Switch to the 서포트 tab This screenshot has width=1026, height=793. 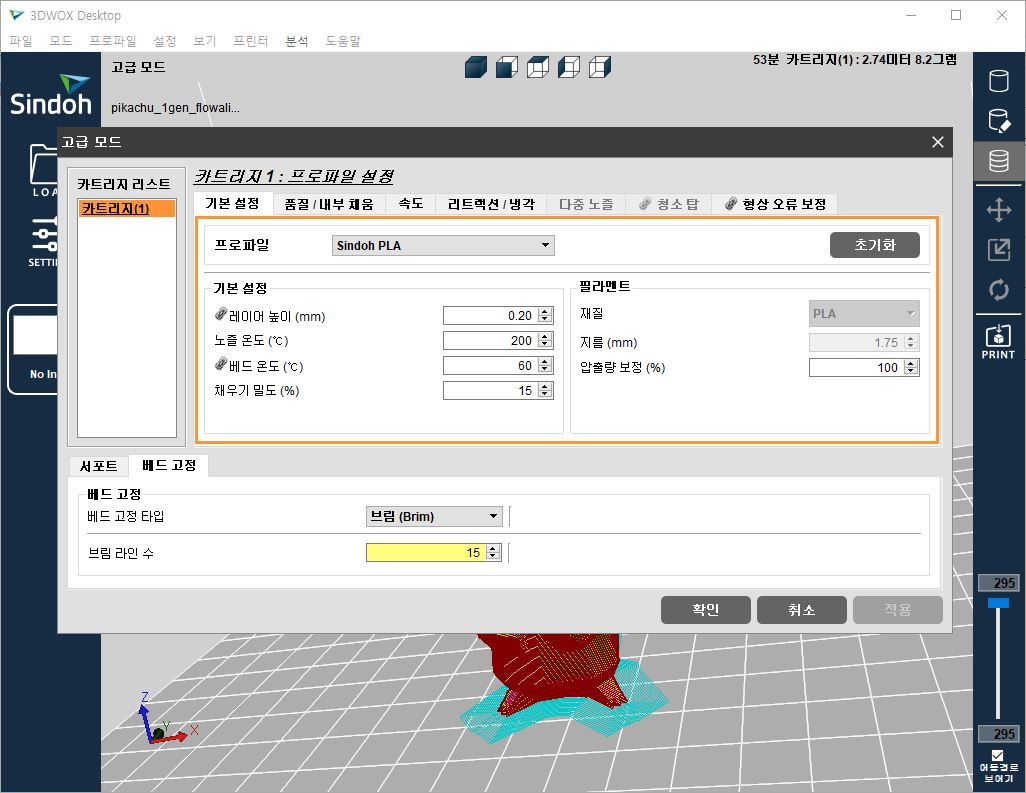99,465
